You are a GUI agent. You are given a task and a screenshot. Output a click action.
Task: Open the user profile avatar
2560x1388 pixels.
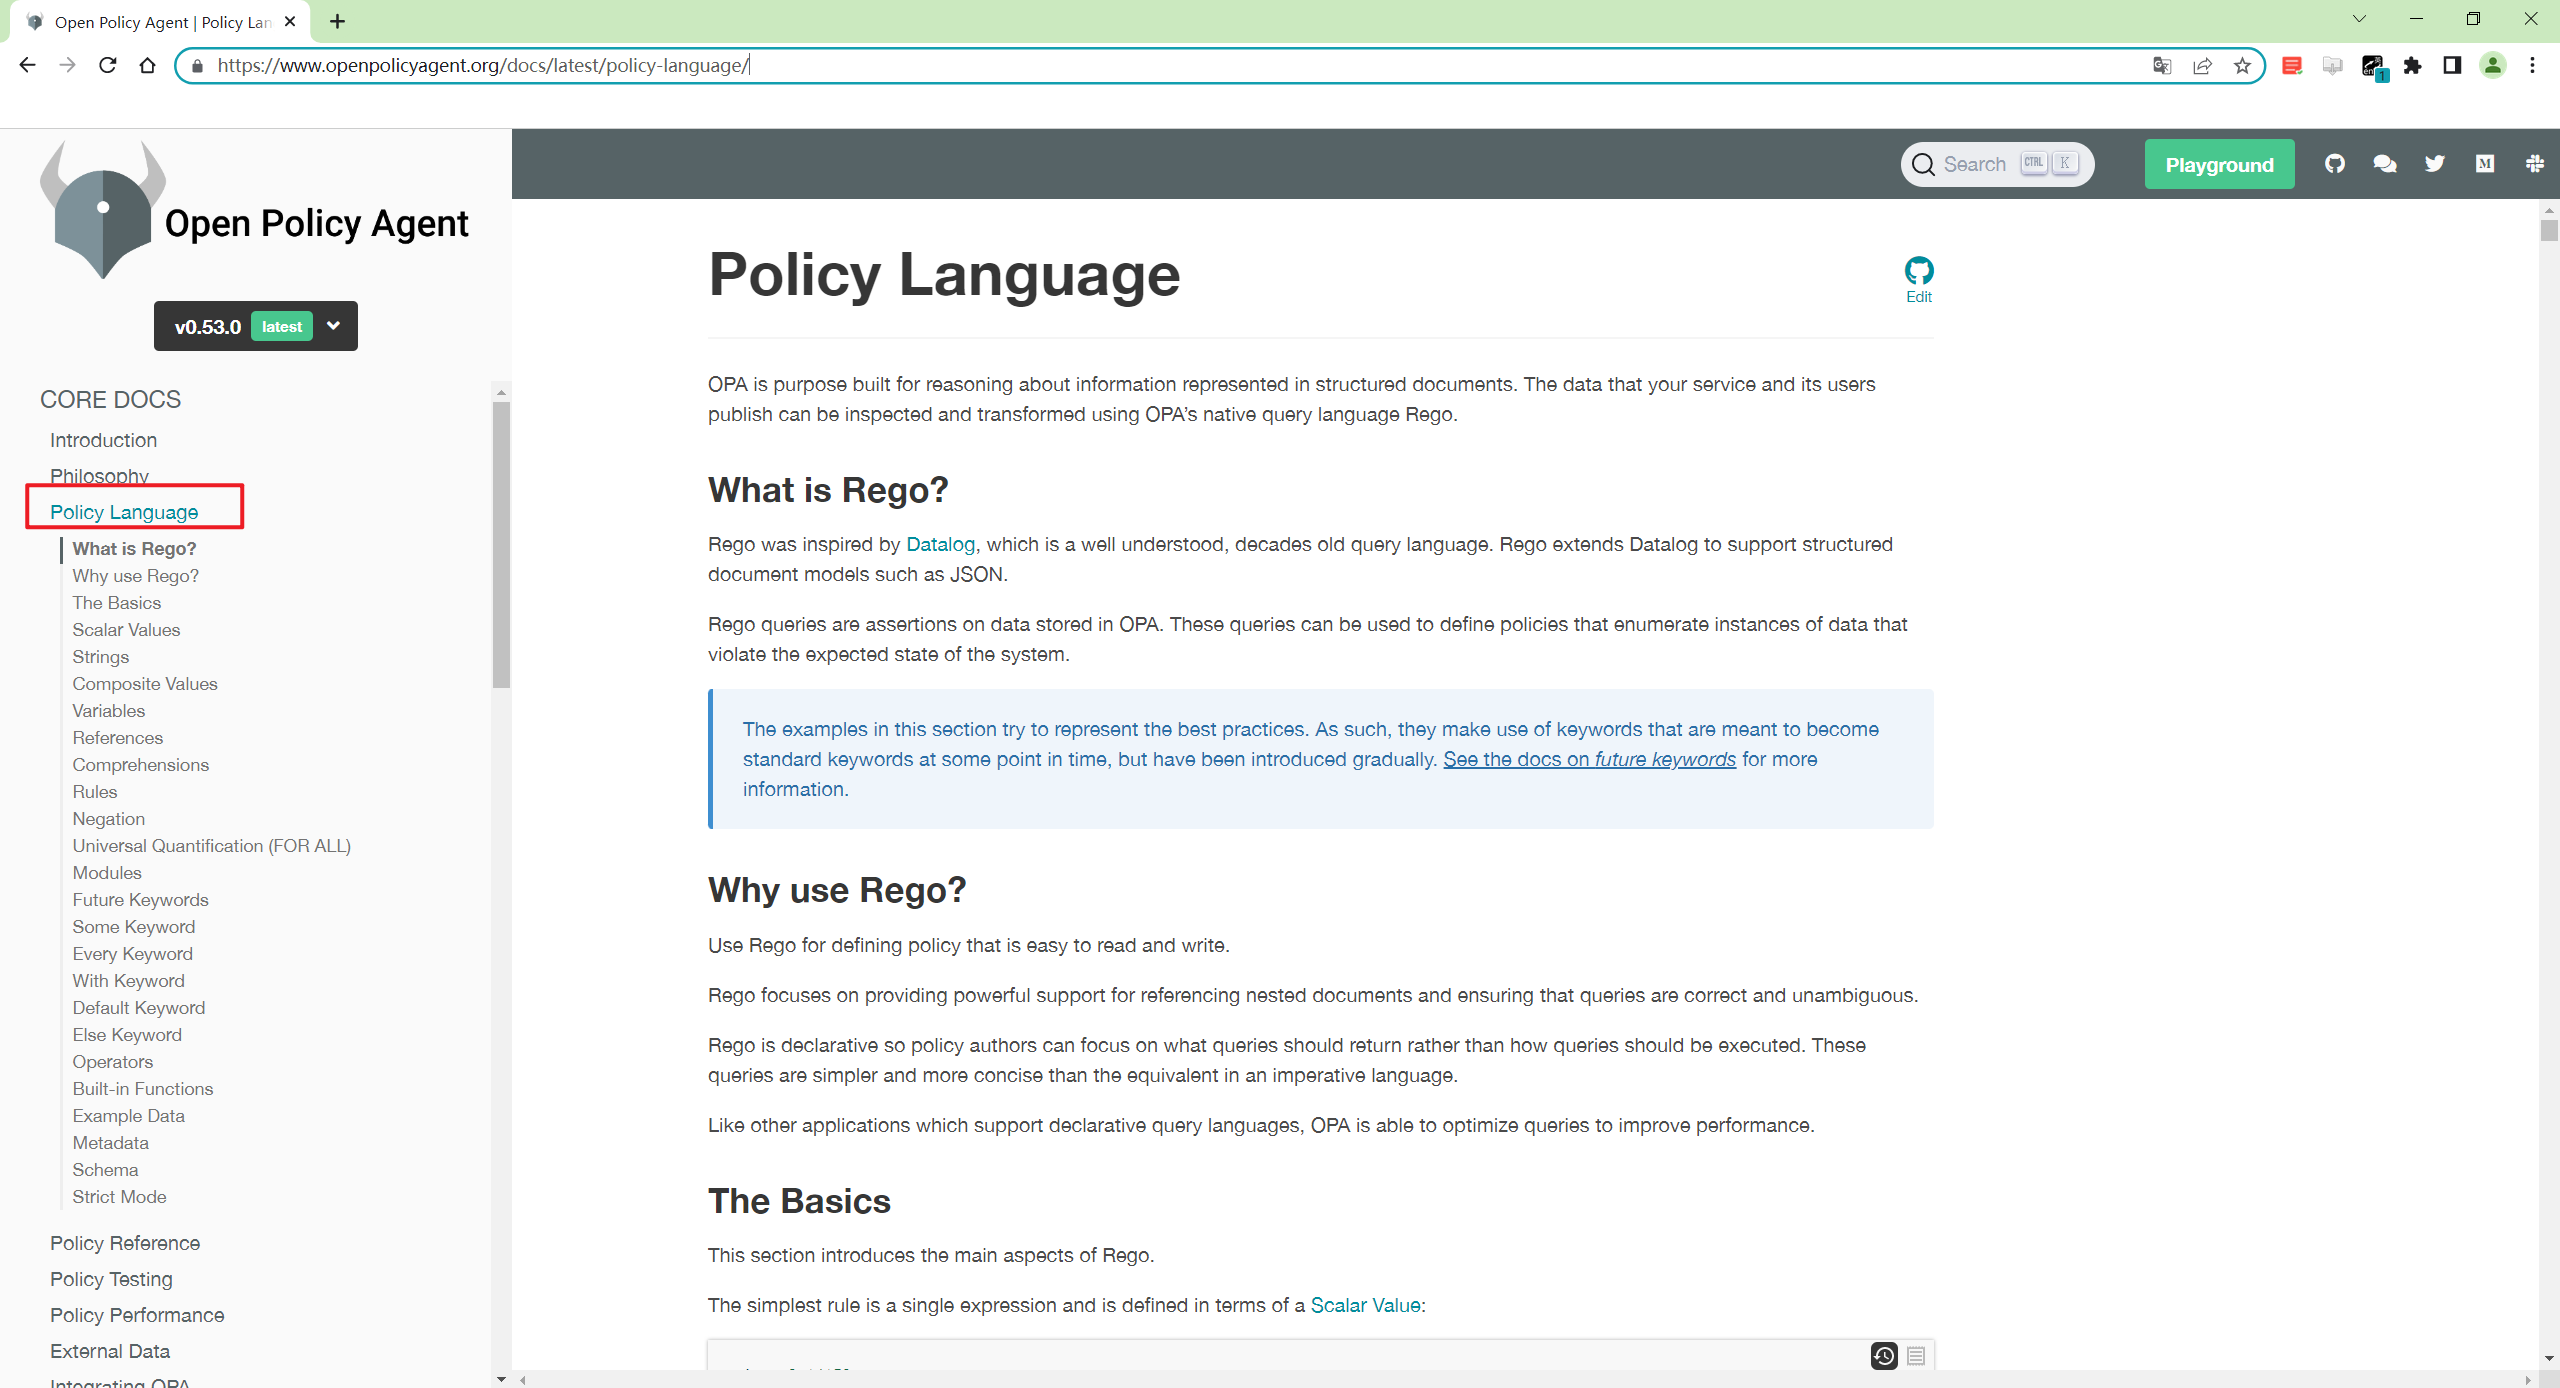[x=2493, y=65]
